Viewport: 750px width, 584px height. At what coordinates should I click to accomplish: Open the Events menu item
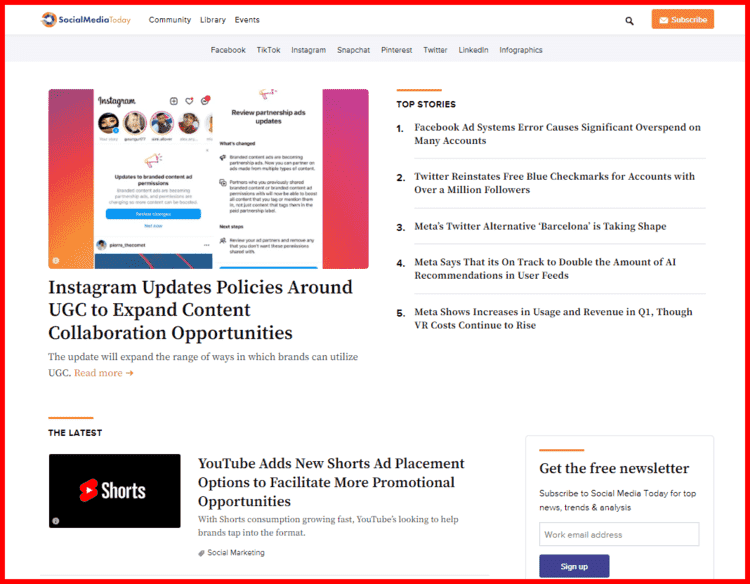coord(247,20)
